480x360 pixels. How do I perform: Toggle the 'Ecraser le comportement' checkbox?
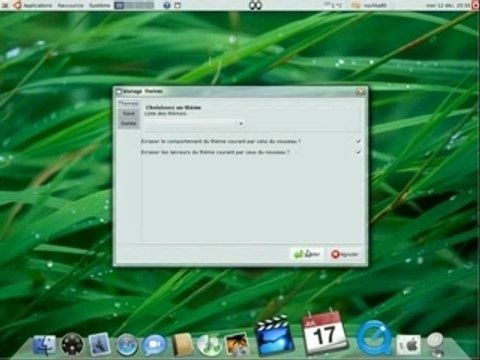point(358,141)
